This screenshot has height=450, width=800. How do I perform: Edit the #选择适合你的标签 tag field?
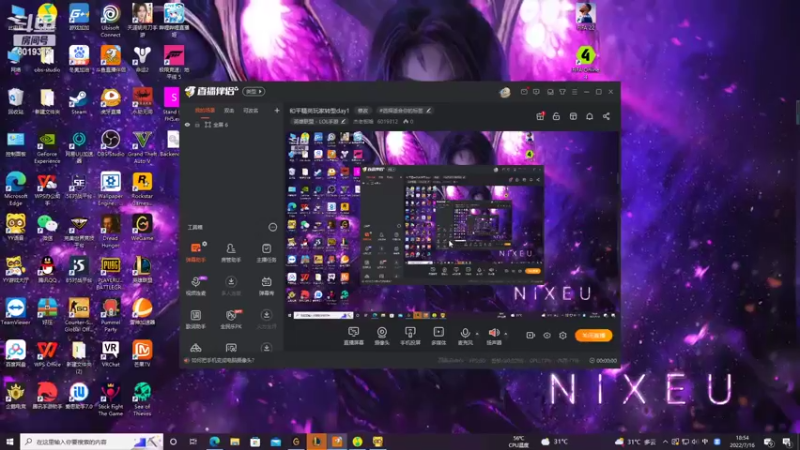405,110
